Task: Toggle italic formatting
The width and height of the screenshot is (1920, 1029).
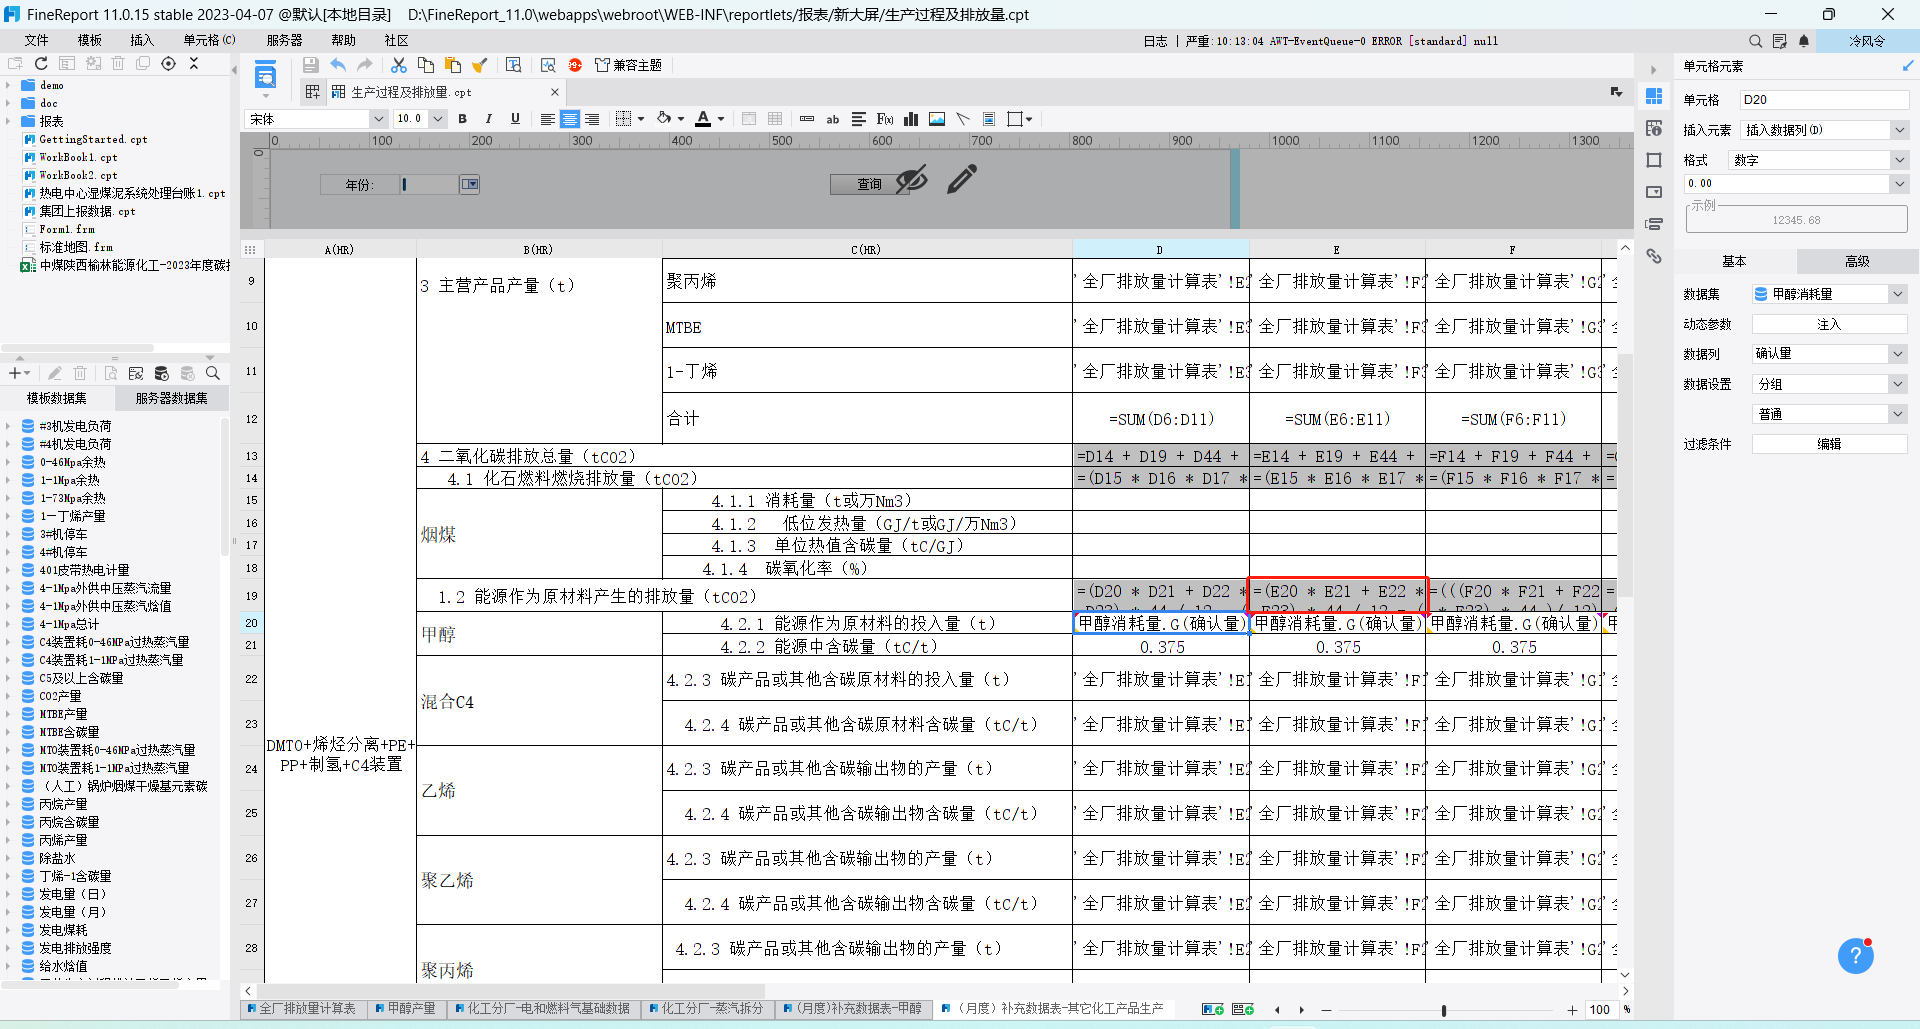Action: pos(489,119)
